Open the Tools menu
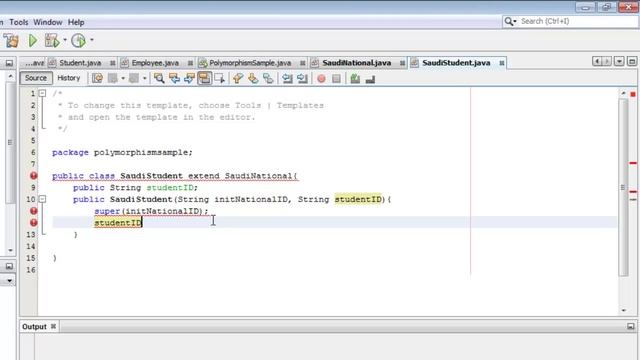 point(19,22)
